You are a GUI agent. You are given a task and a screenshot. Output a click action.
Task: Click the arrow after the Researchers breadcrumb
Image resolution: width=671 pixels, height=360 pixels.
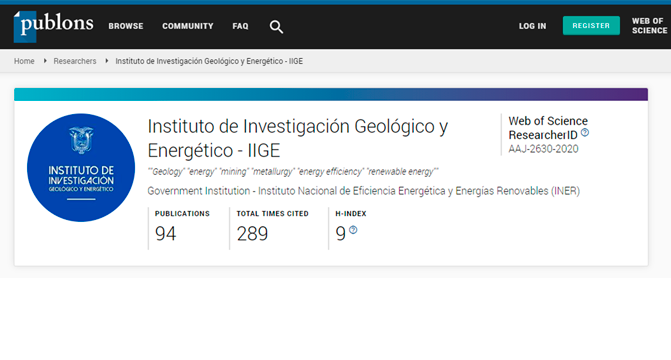pyautogui.click(x=107, y=61)
